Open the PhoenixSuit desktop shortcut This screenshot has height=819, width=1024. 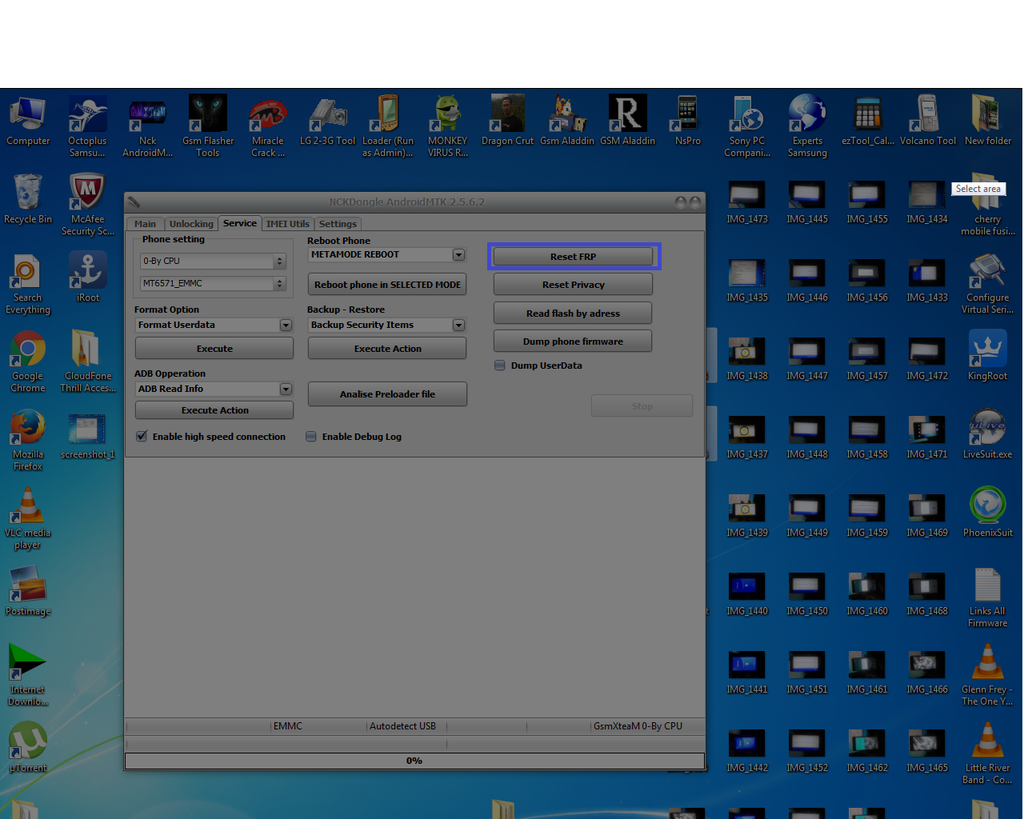[987, 507]
